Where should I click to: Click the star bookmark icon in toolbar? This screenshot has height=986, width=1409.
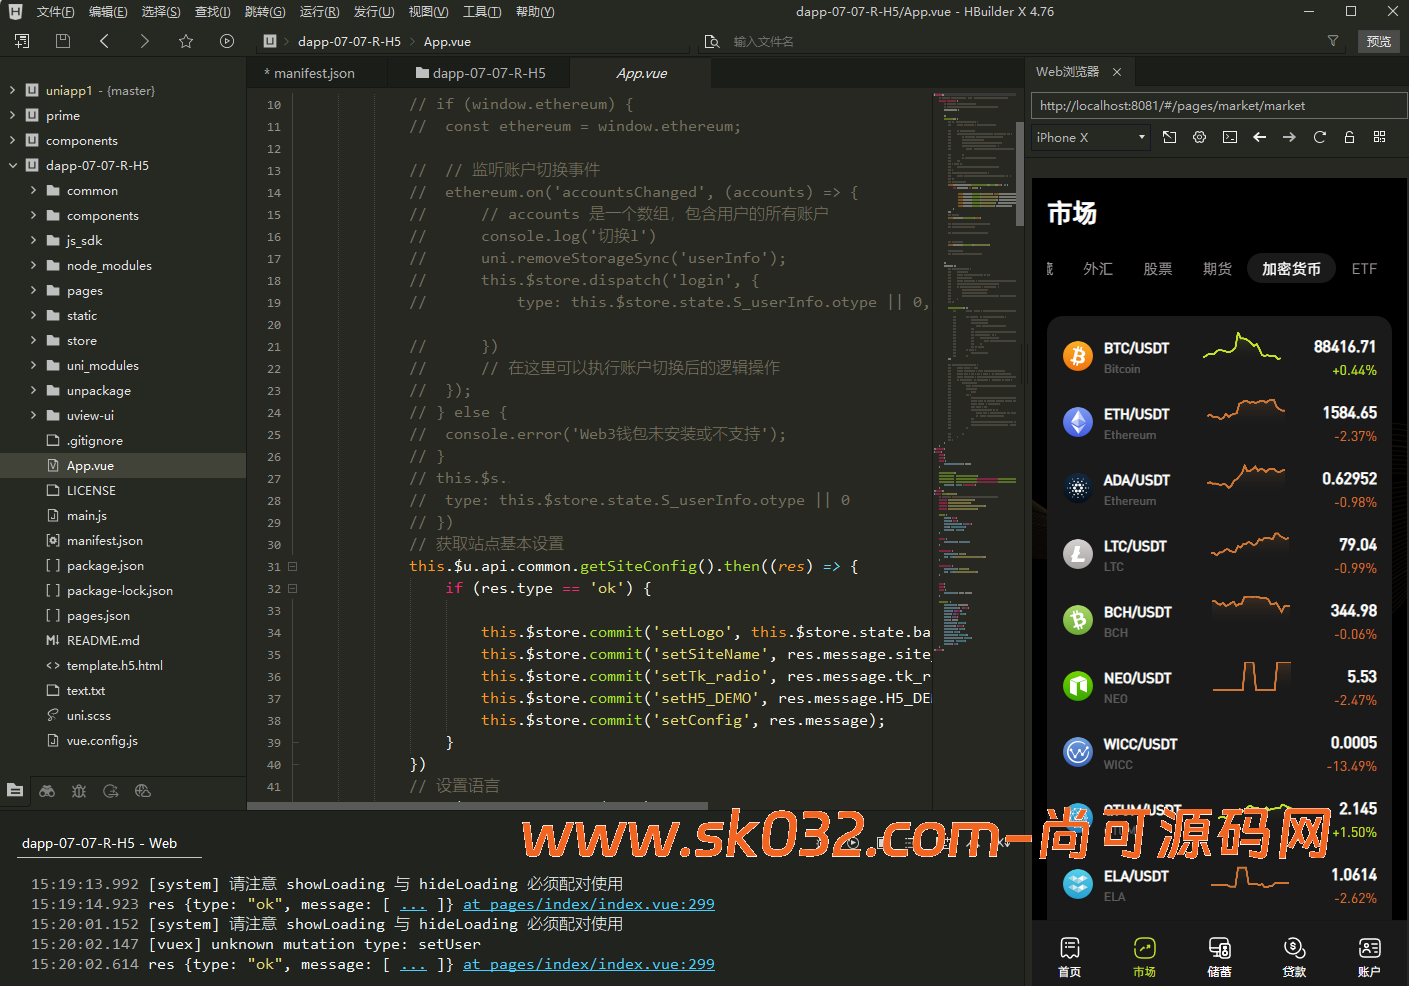click(185, 41)
